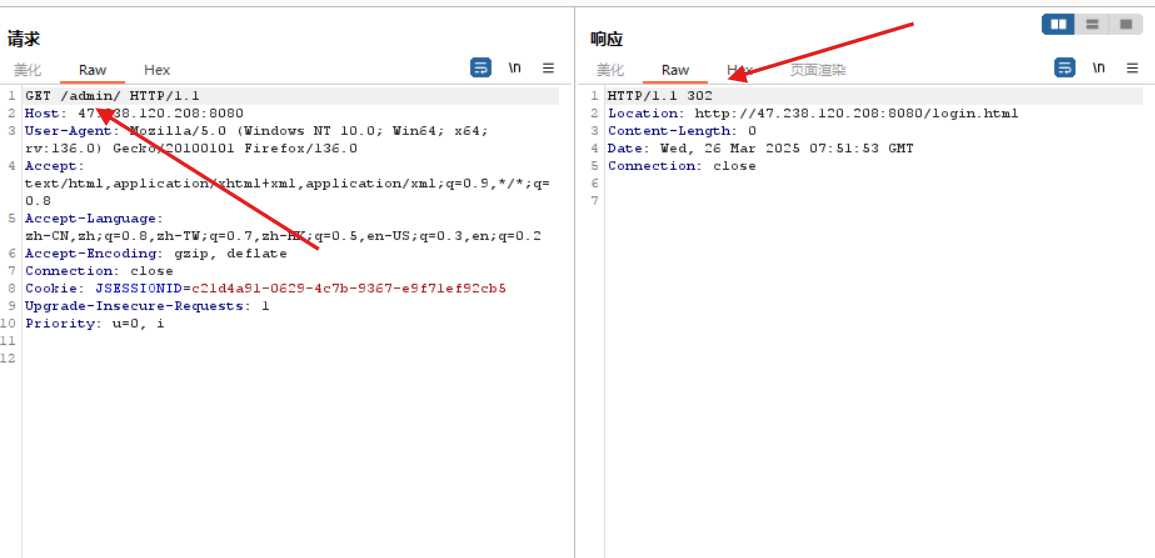Switch to top-bottom stacked layout view

tap(1092, 24)
